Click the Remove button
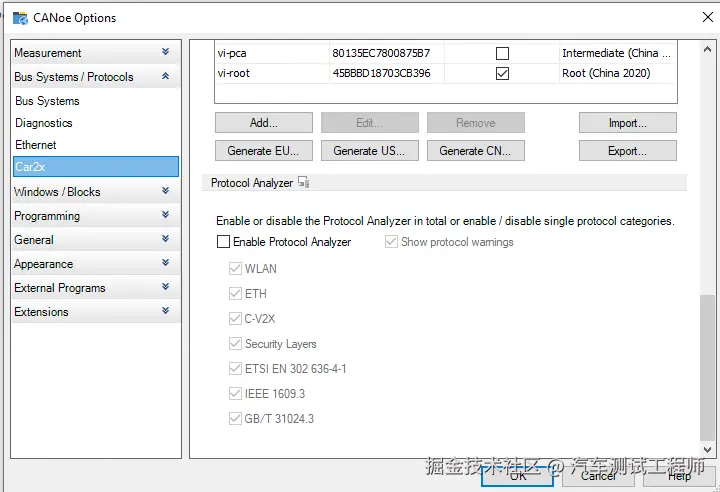720x492 pixels. coord(476,123)
